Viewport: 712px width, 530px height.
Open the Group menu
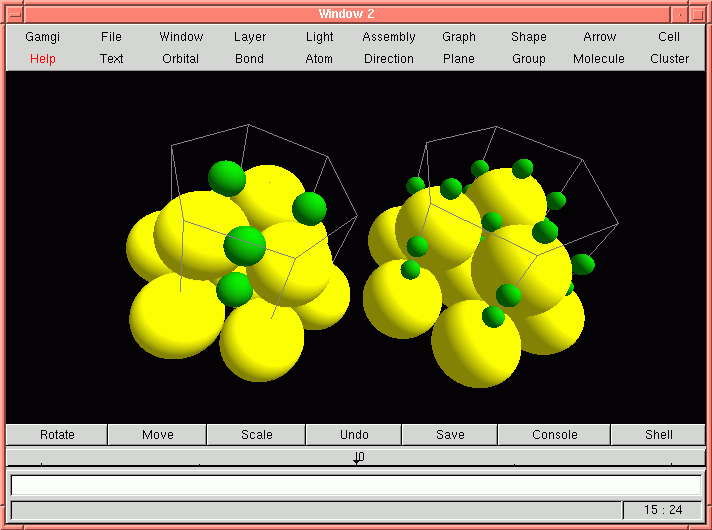pyautogui.click(x=529, y=59)
